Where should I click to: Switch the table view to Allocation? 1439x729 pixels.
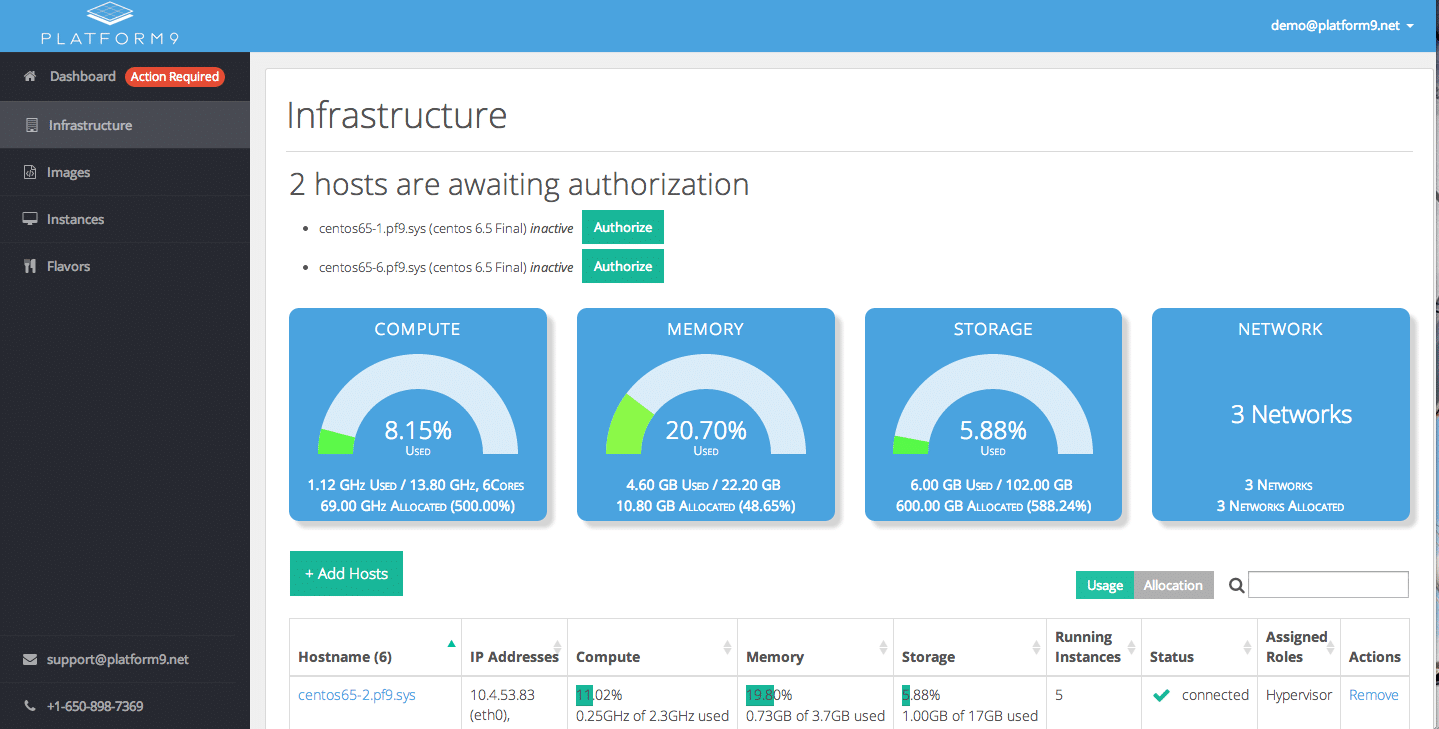click(1173, 585)
